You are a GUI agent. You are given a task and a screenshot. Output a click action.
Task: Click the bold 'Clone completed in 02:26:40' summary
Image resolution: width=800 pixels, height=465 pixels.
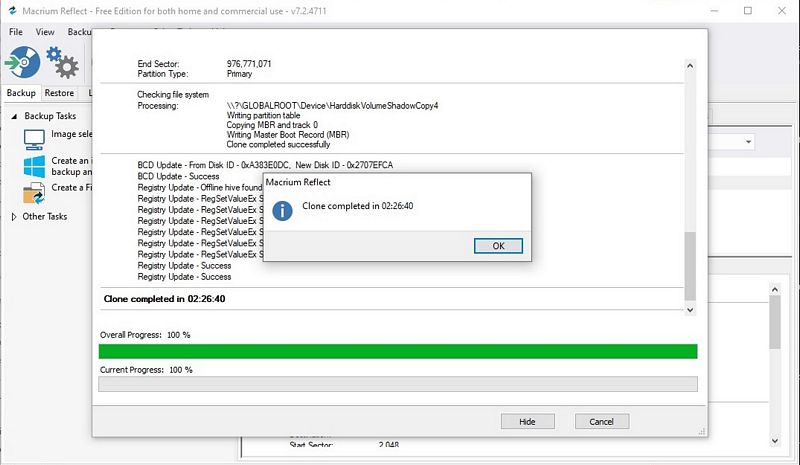click(164, 299)
